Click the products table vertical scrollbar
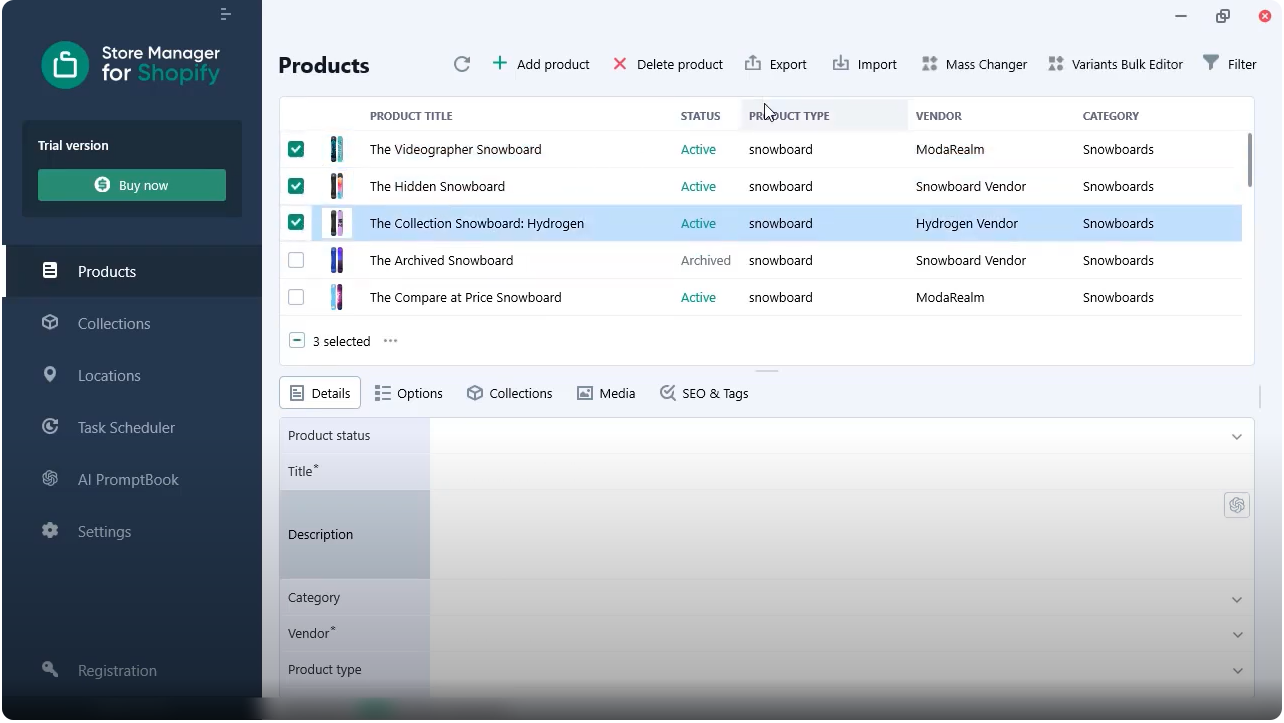Screen dimensions: 1284x723 1250,160
